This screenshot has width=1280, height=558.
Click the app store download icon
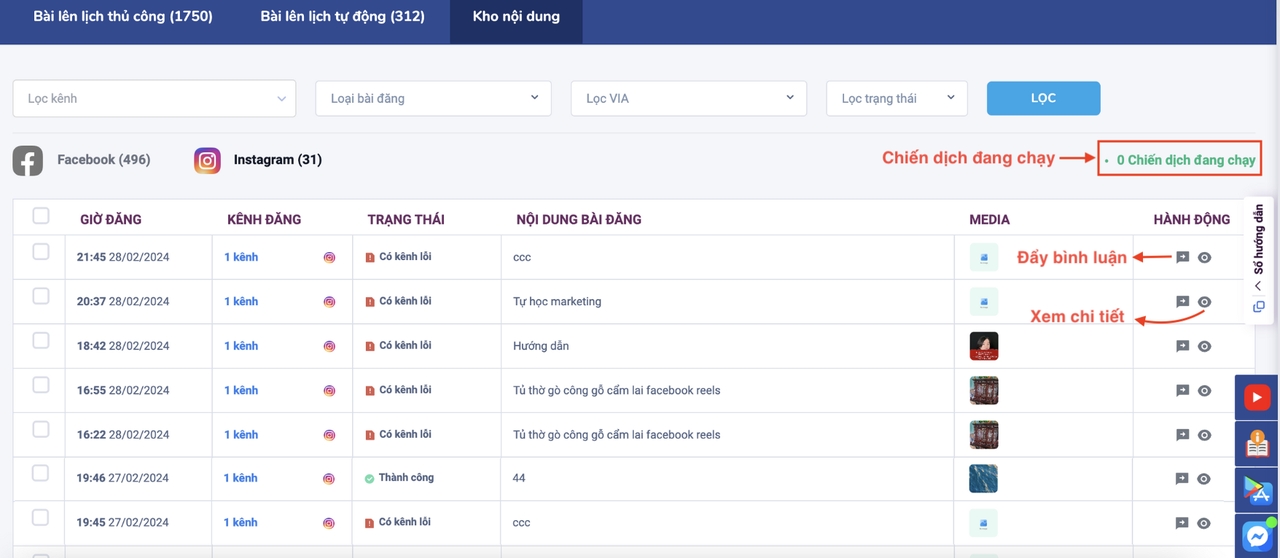(1257, 489)
